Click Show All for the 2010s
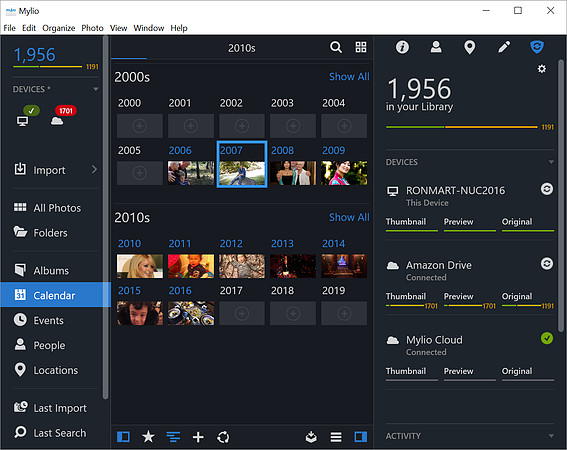 tap(349, 217)
